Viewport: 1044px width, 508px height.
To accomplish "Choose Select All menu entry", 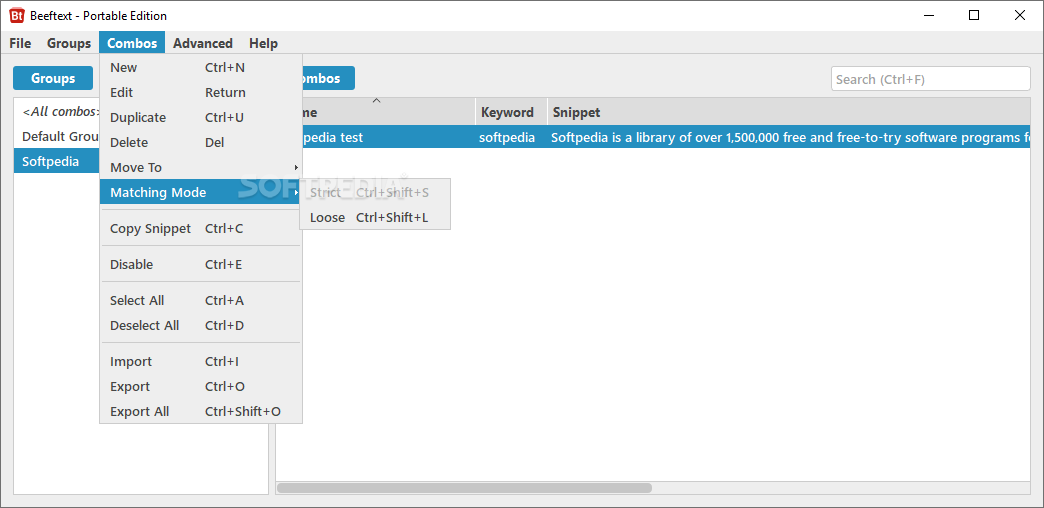I will point(201,300).
